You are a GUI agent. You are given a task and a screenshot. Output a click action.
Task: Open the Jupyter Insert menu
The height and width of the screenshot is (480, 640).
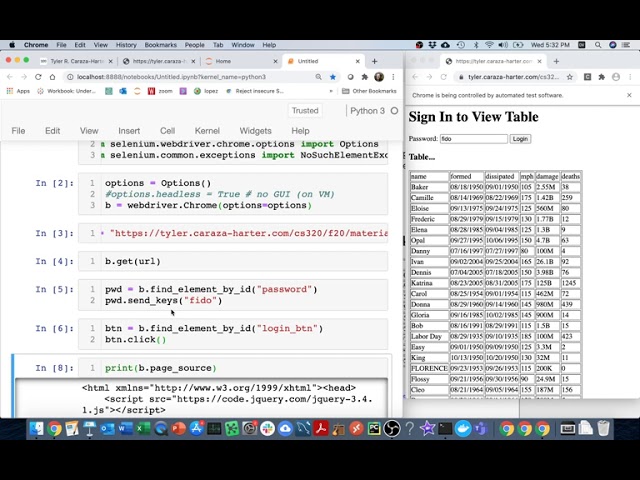pos(129,131)
